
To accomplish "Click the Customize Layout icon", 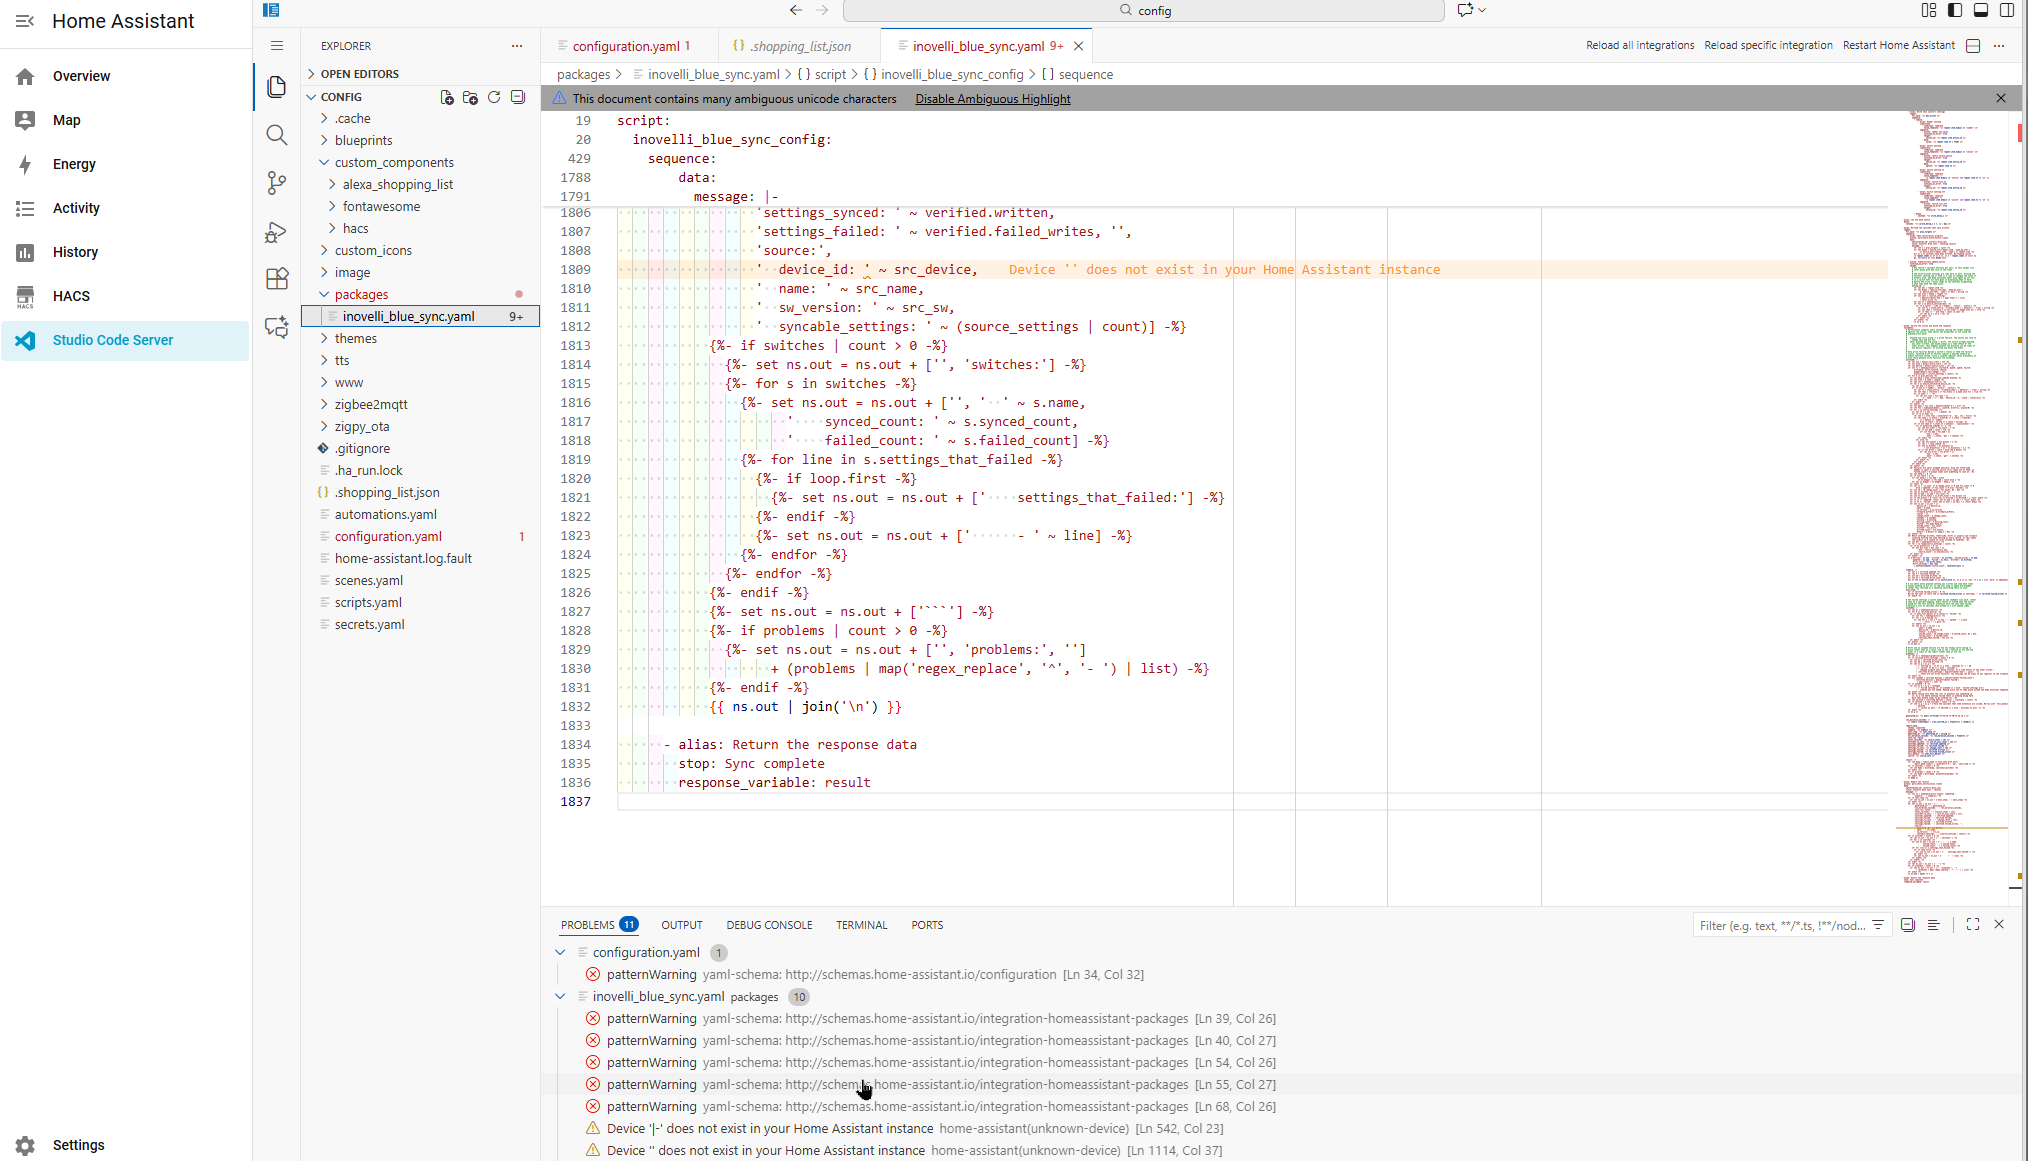I will point(1929,10).
